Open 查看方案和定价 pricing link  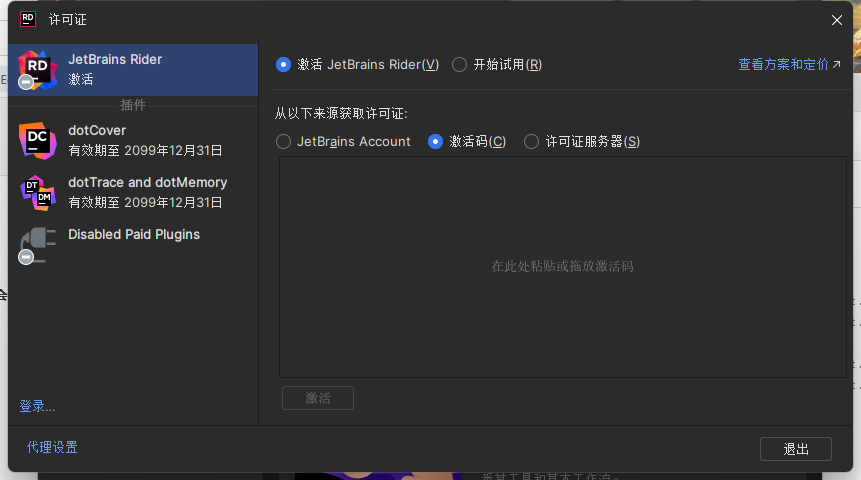pos(789,65)
